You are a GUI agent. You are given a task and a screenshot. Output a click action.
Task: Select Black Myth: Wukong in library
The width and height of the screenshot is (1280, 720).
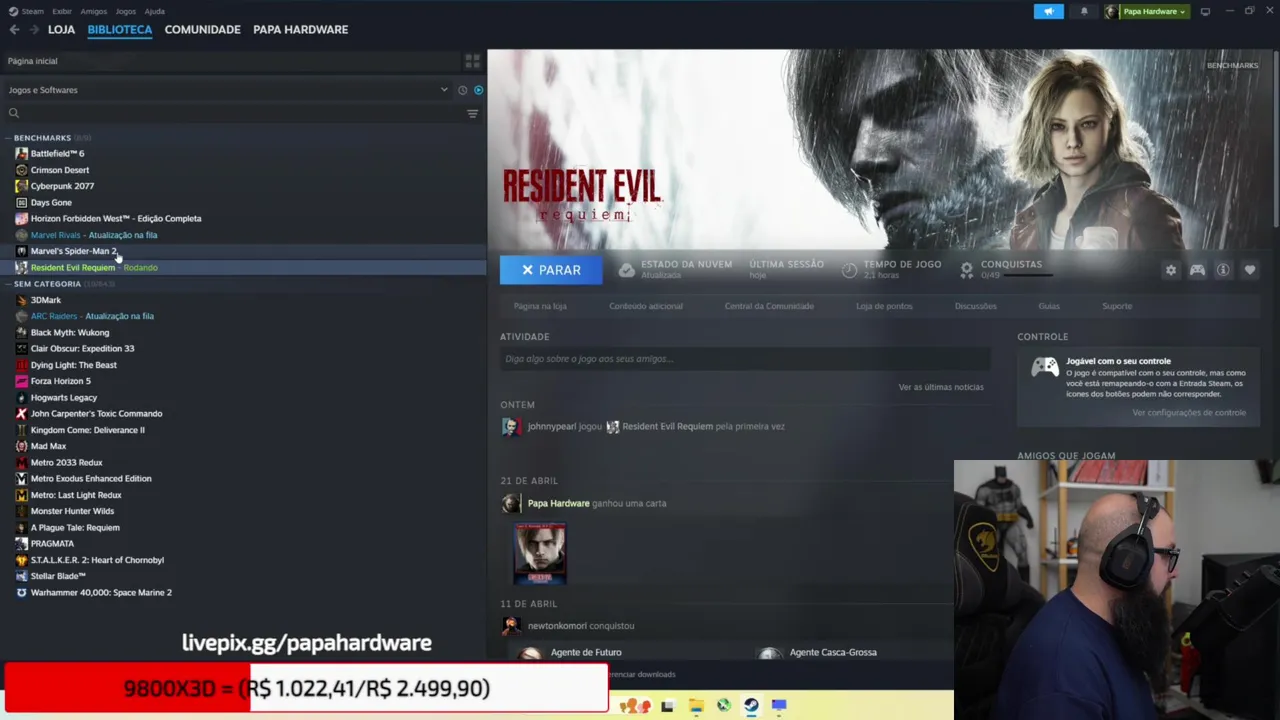pos(70,332)
